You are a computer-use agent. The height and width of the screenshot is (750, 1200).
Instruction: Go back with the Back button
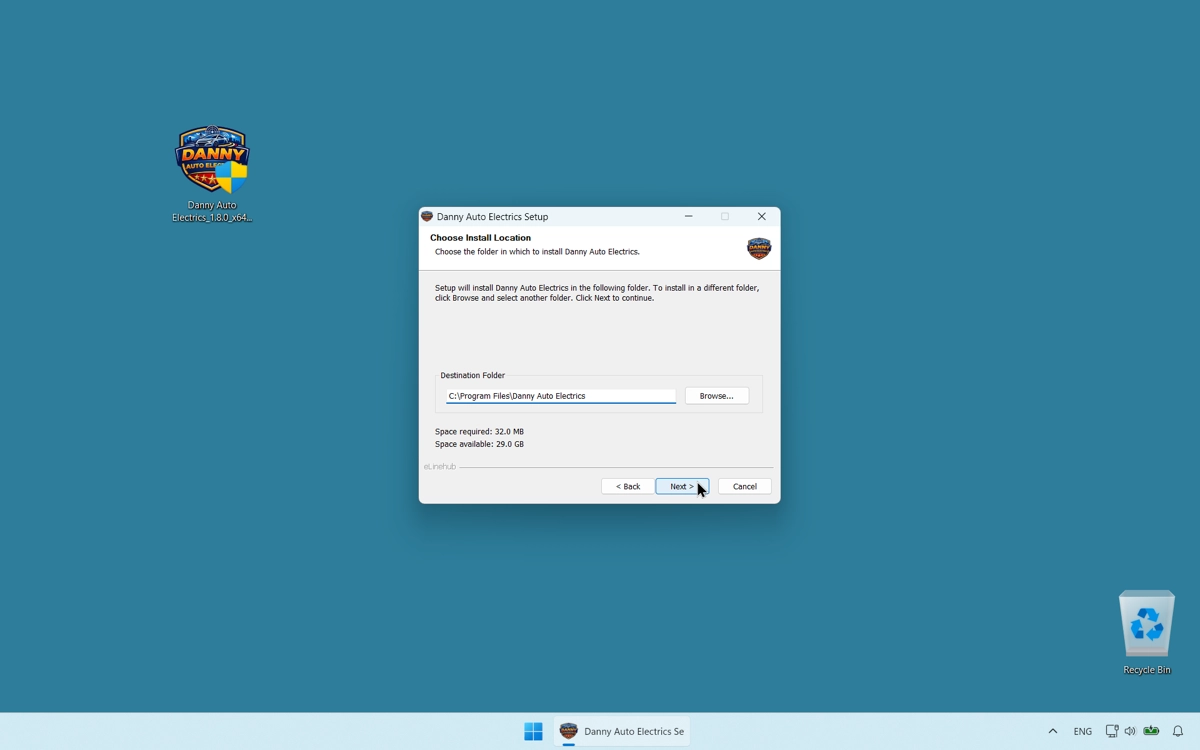[628, 486]
